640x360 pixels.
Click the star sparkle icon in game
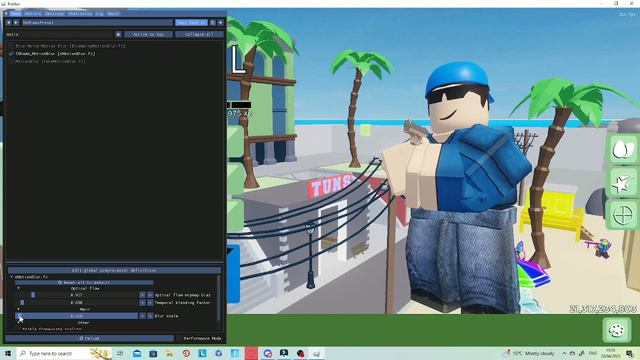pyautogui.click(x=623, y=182)
